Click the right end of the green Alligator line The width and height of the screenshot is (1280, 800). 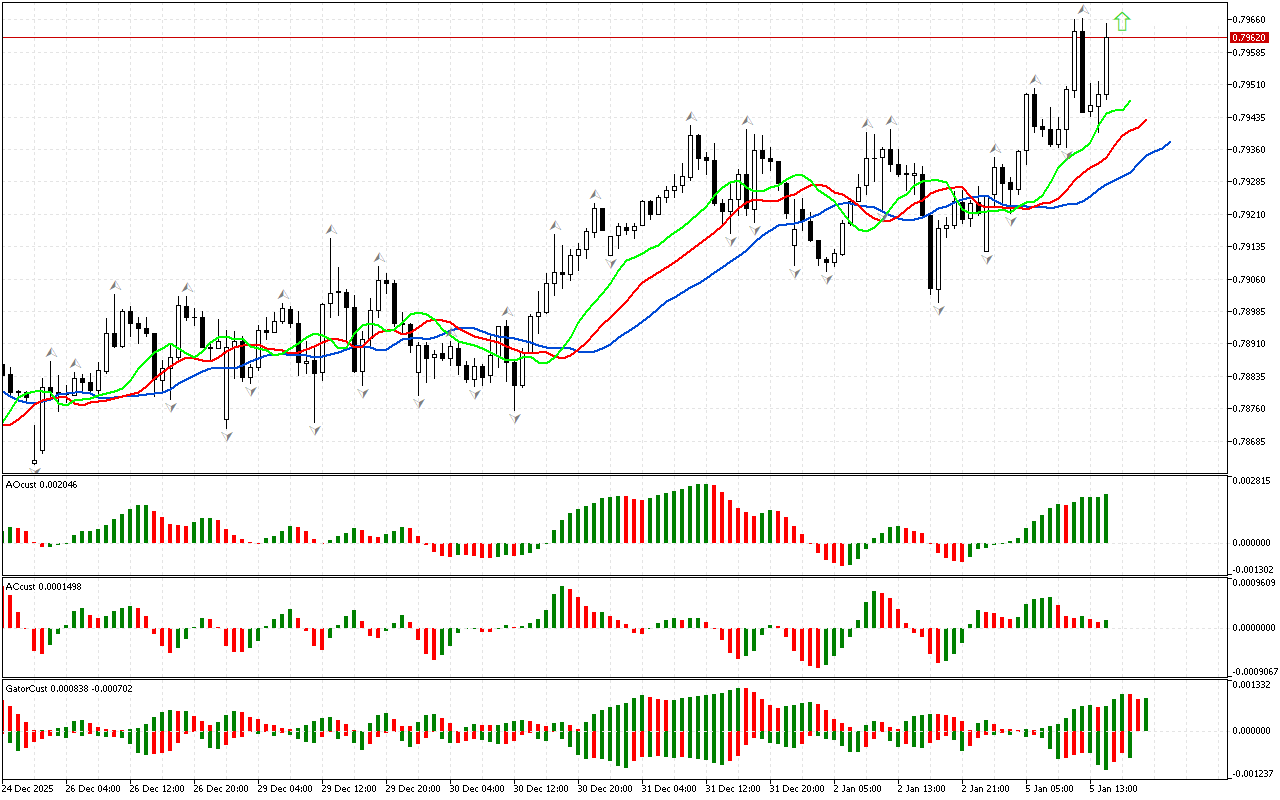tap(1130, 101)
